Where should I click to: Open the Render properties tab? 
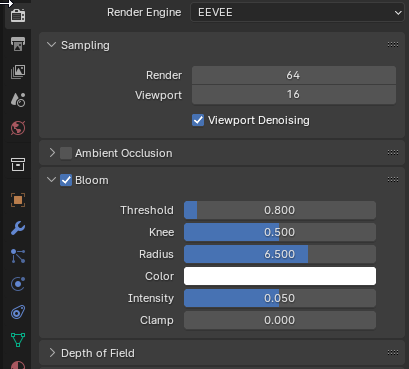tap(18, 15)
